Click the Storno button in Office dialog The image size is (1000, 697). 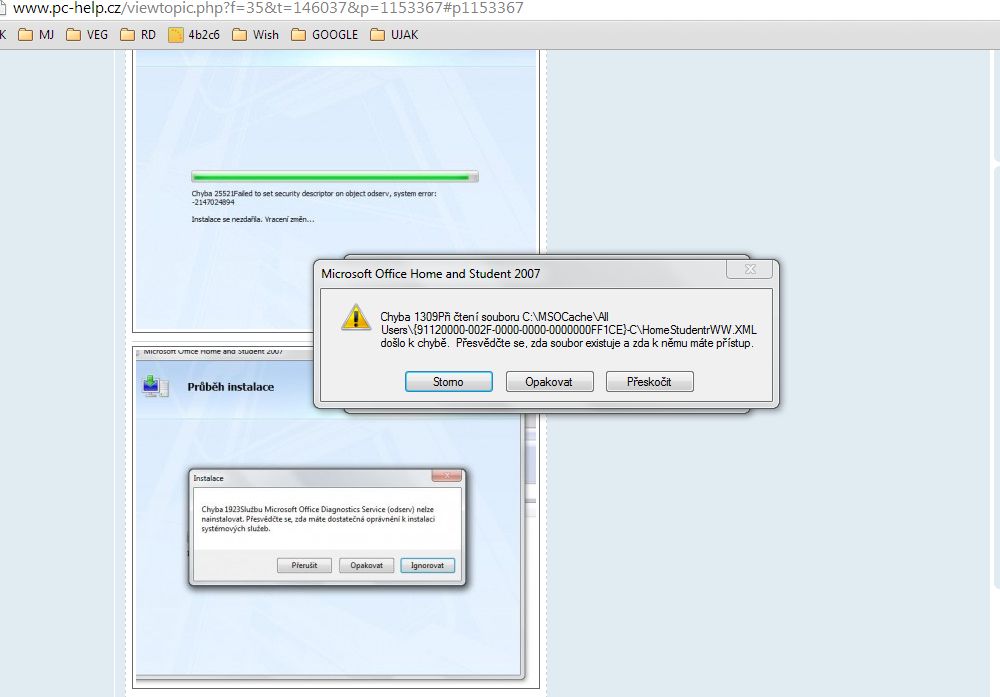(x=448, y=381)
